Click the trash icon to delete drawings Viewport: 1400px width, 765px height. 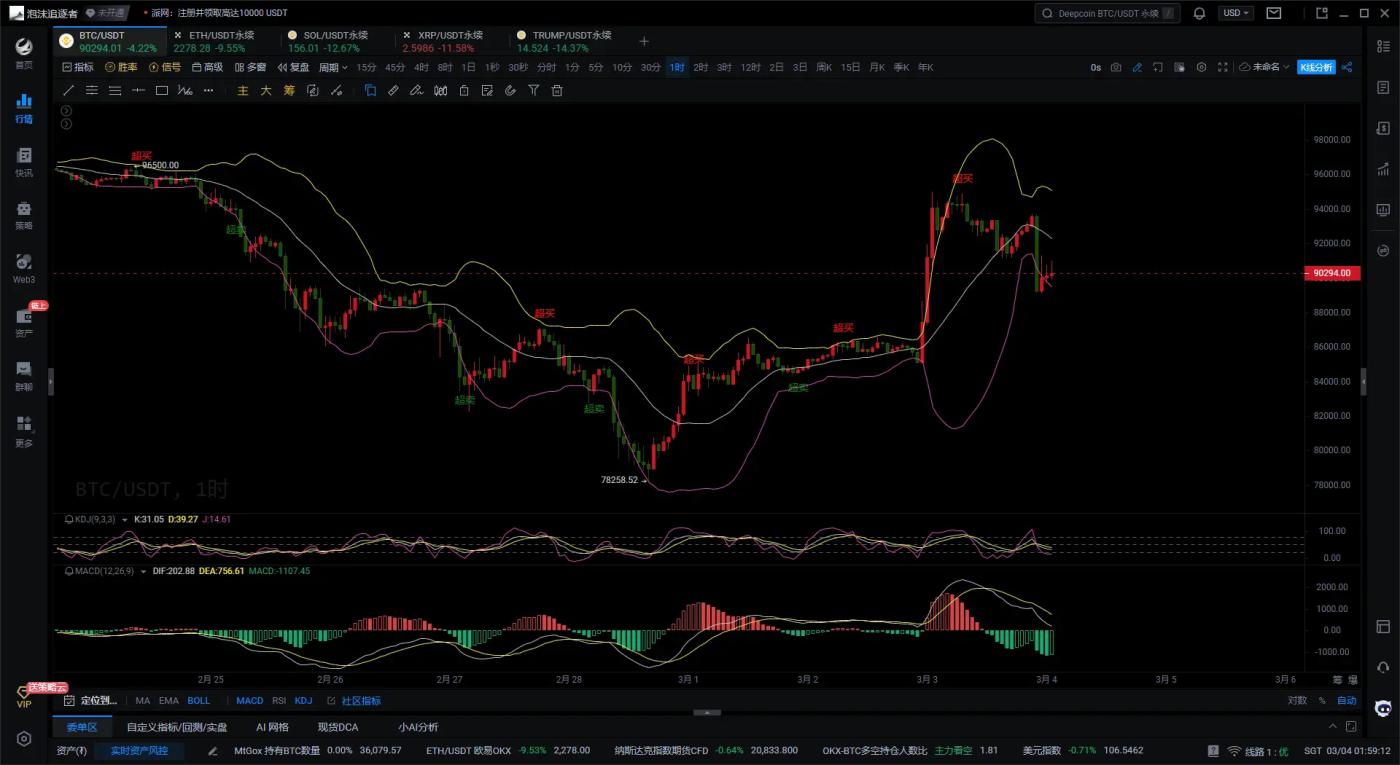557,90
